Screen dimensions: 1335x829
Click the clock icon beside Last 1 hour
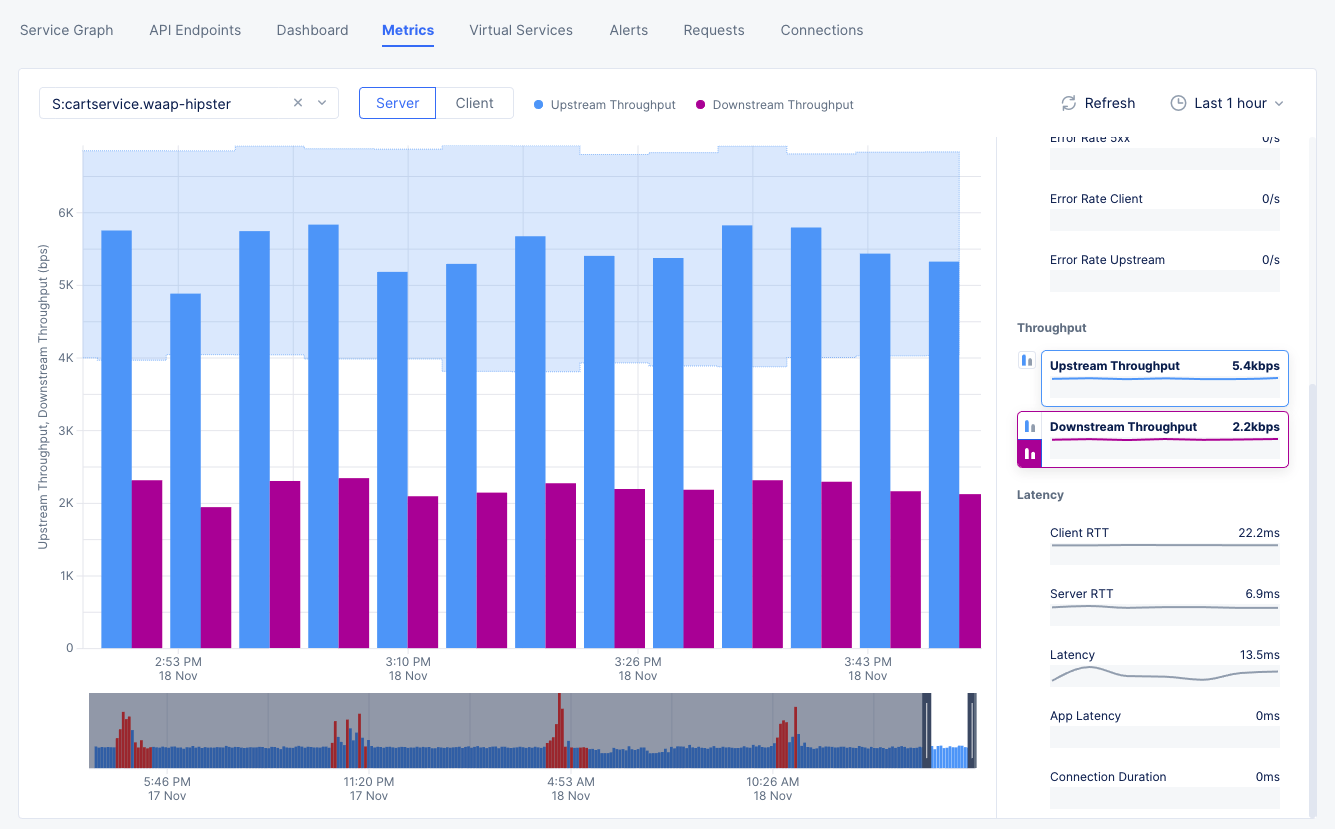(x=1178, y=103)
